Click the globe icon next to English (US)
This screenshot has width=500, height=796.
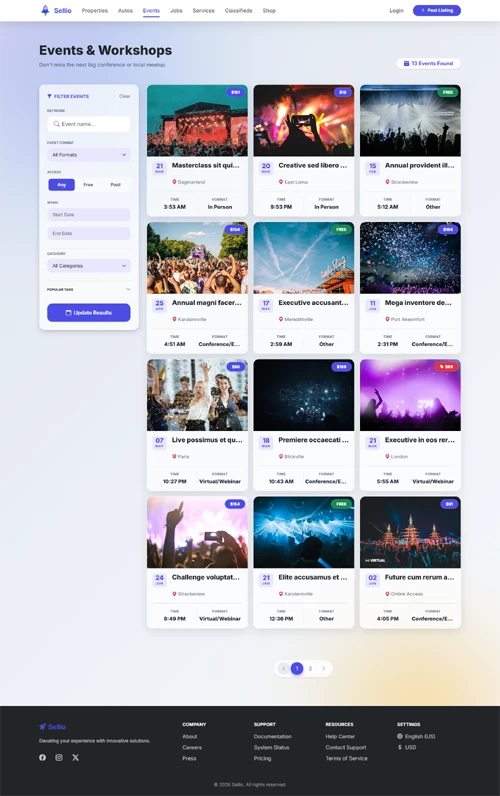[x=400, y=736]
